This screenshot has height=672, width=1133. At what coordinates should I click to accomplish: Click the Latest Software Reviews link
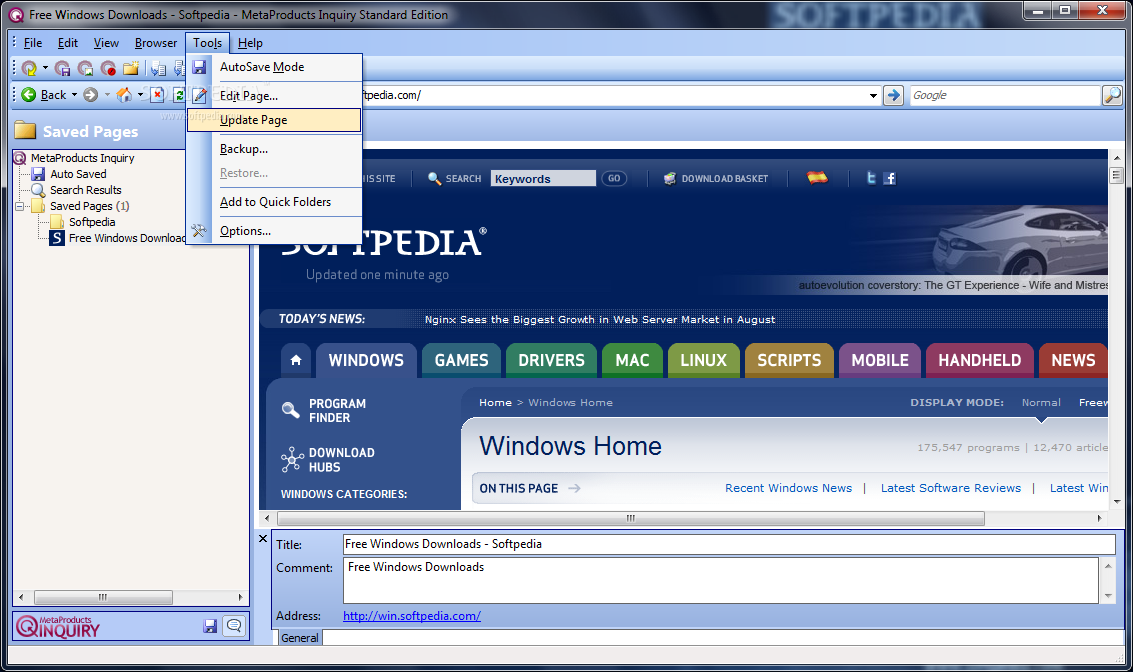(951, 488)
